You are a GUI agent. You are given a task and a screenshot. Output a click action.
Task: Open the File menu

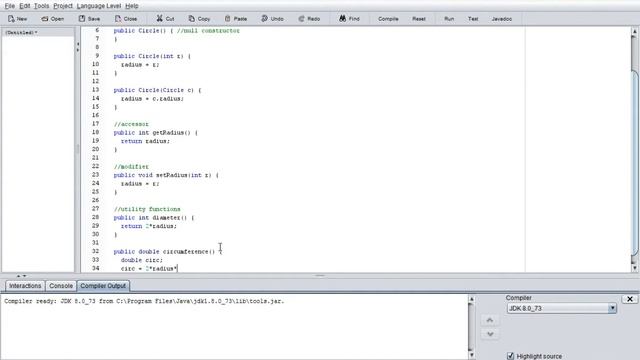(x=10, y=6)
